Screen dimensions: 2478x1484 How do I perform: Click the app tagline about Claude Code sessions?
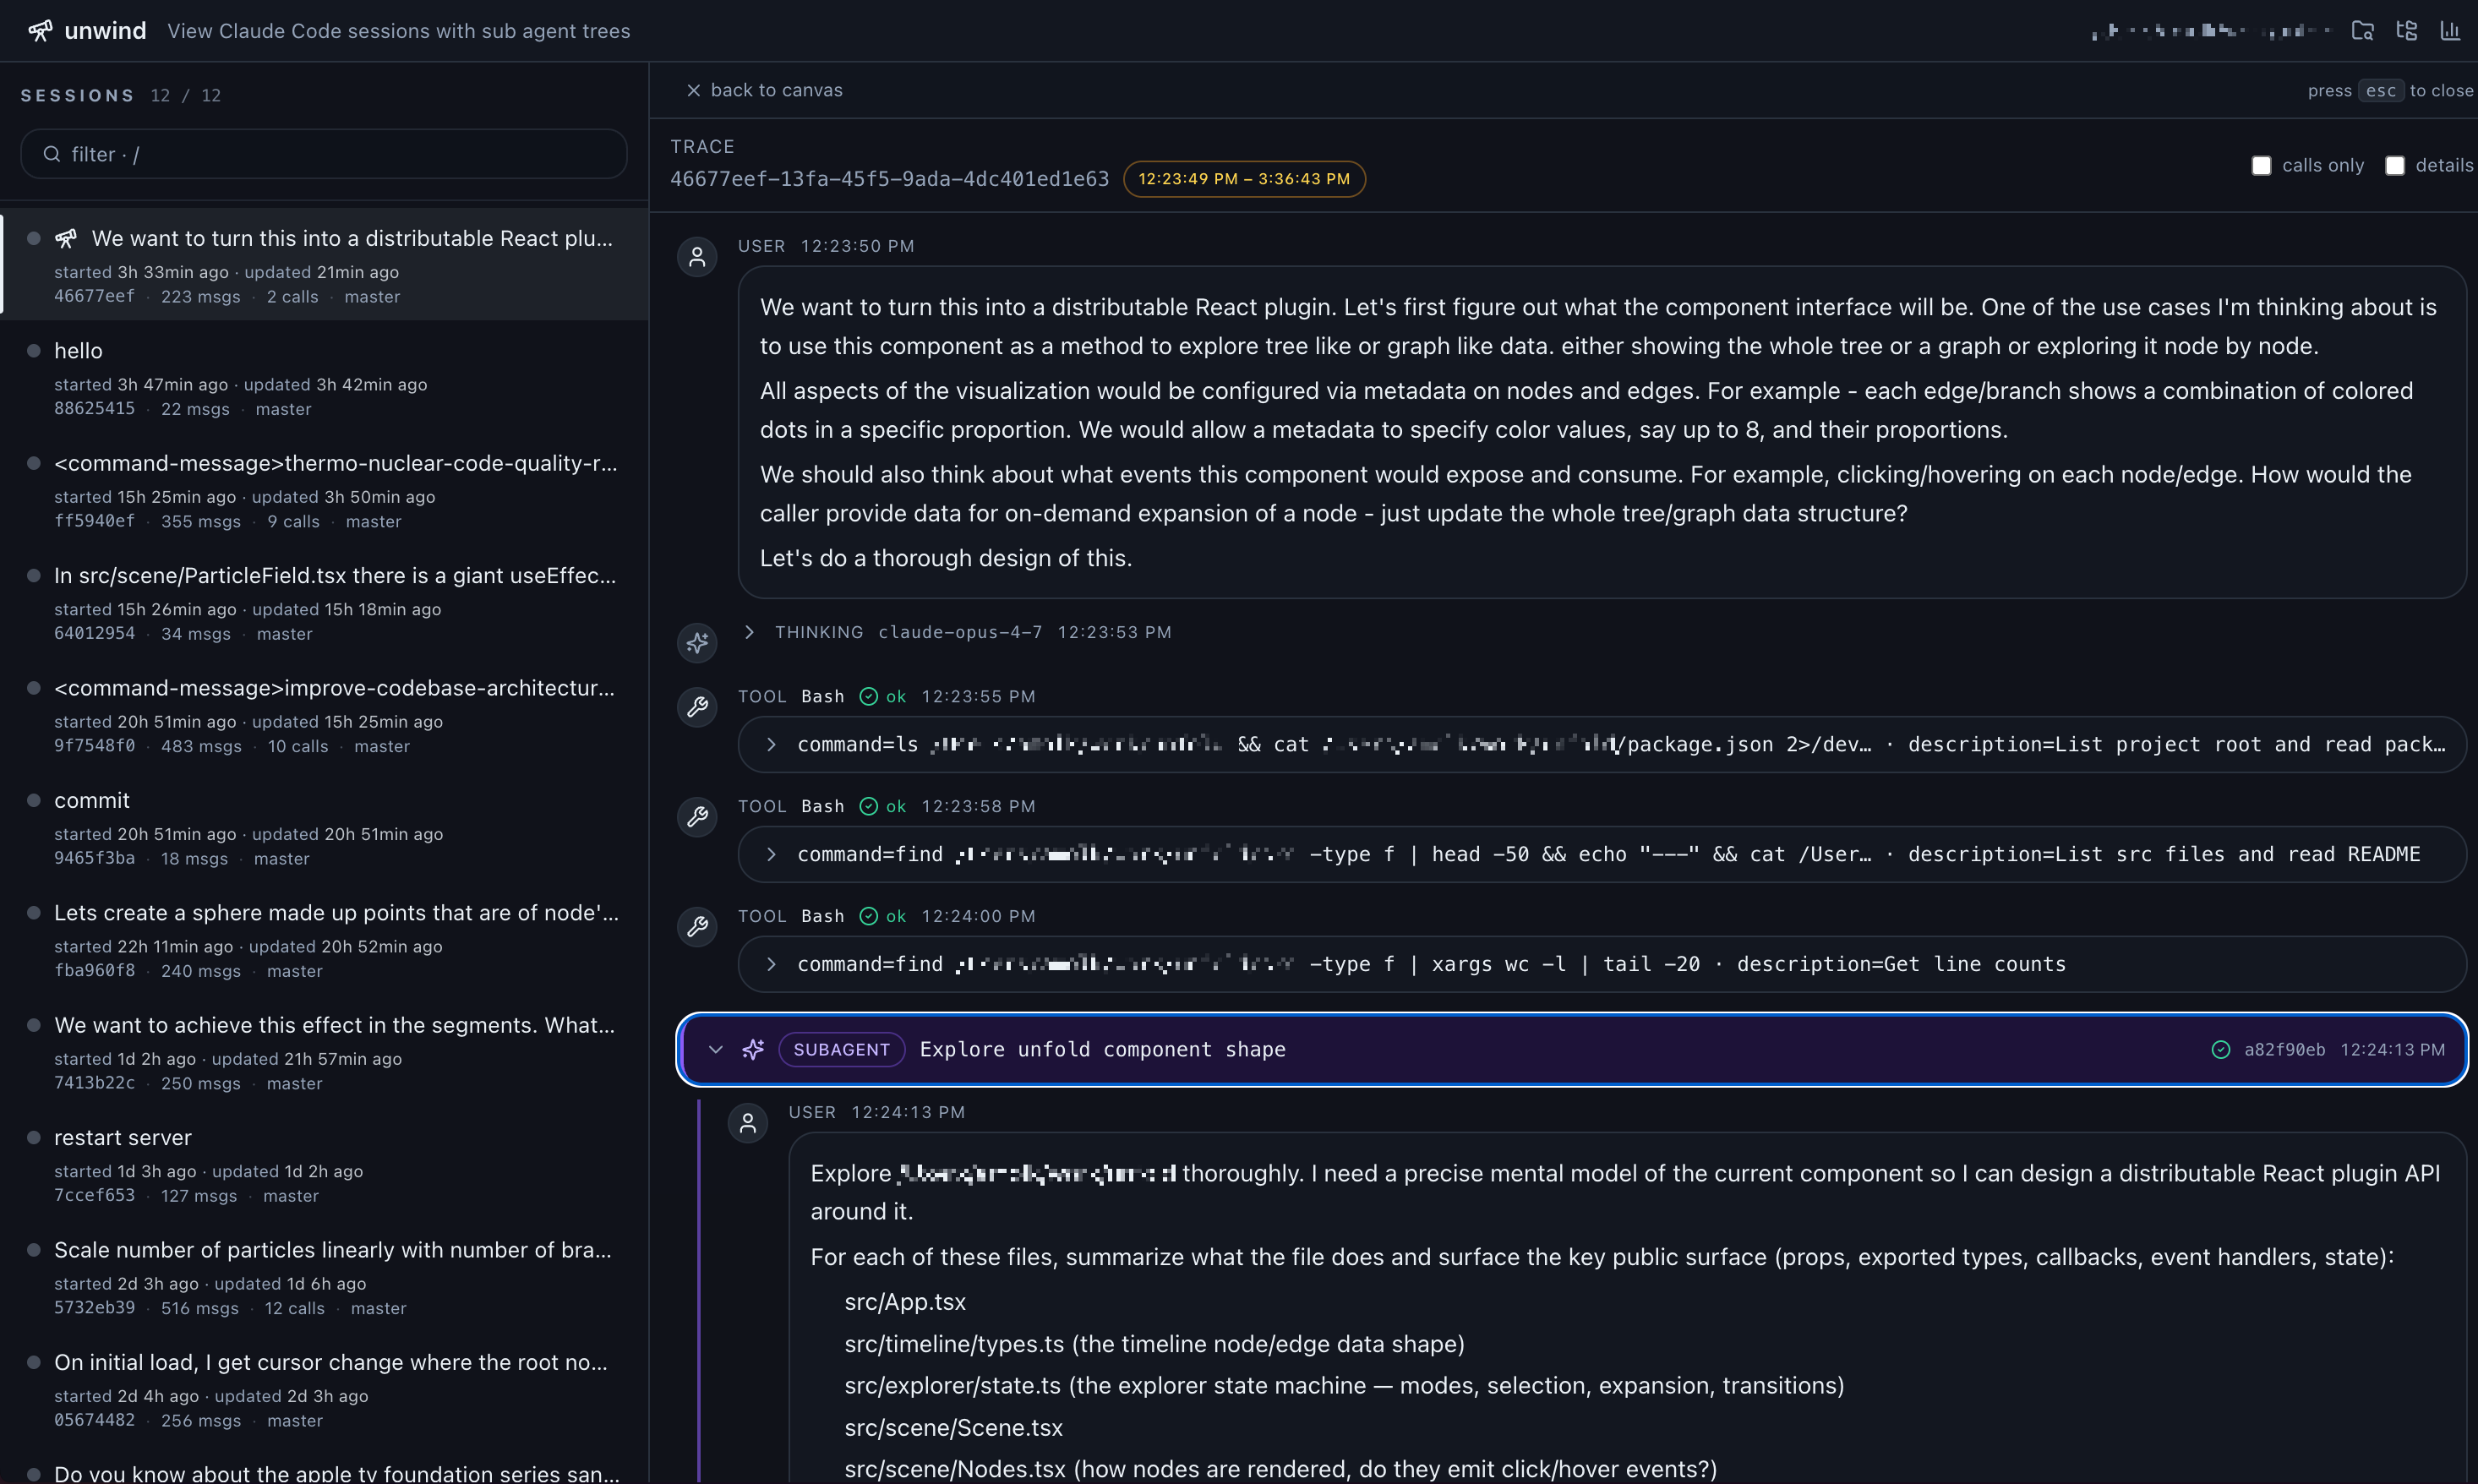[x=399, y=31]
